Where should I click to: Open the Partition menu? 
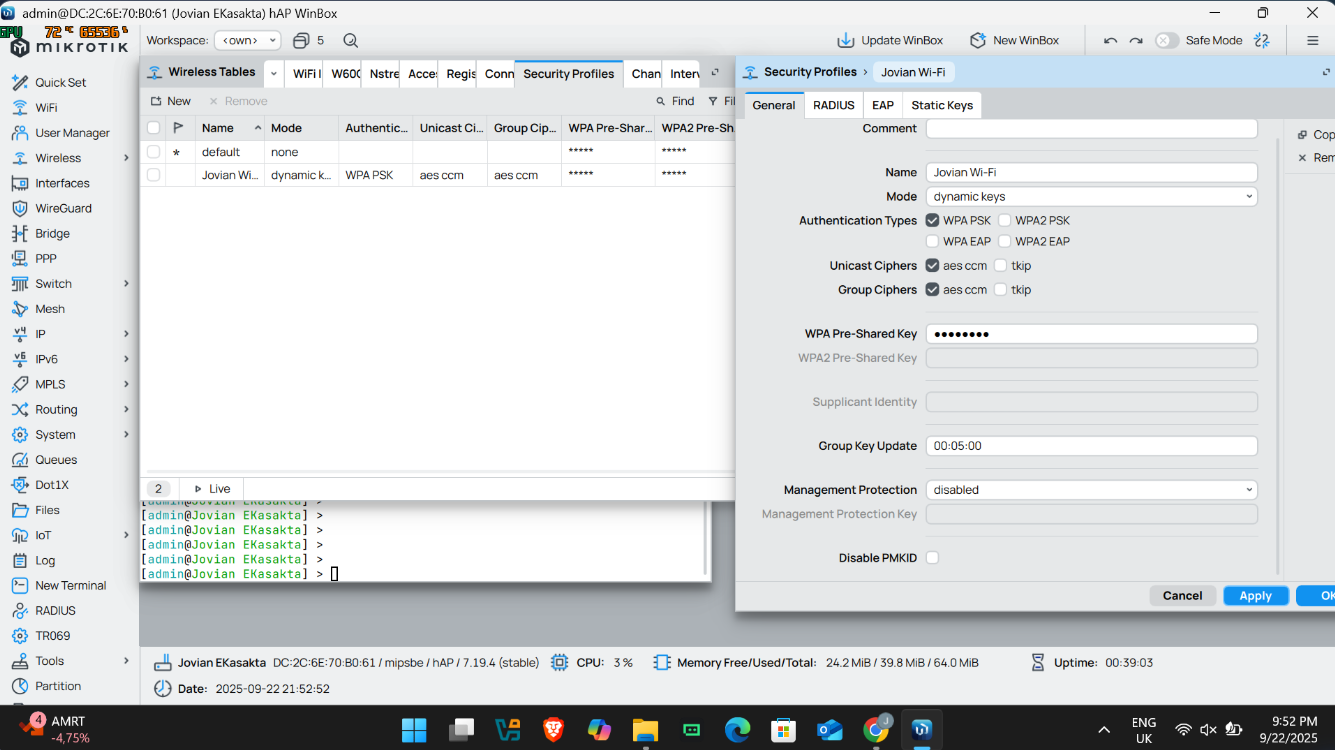pos(58,686)
